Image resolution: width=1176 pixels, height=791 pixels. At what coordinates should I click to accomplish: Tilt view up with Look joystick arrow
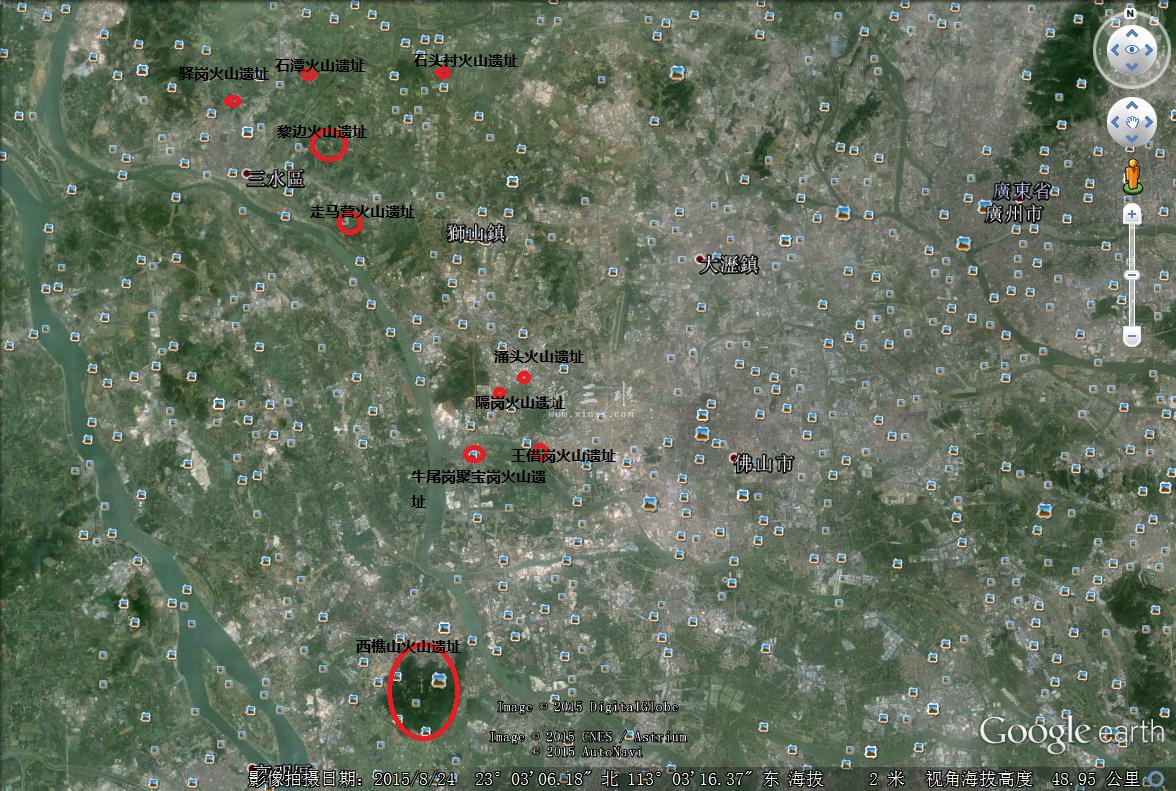click(x=1132, y=33)
